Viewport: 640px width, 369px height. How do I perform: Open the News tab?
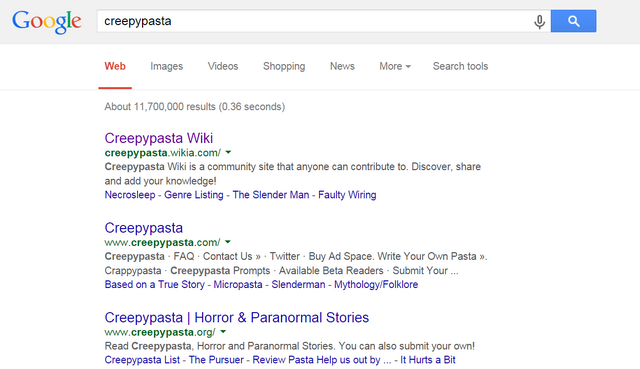click(x=342, y=66)
